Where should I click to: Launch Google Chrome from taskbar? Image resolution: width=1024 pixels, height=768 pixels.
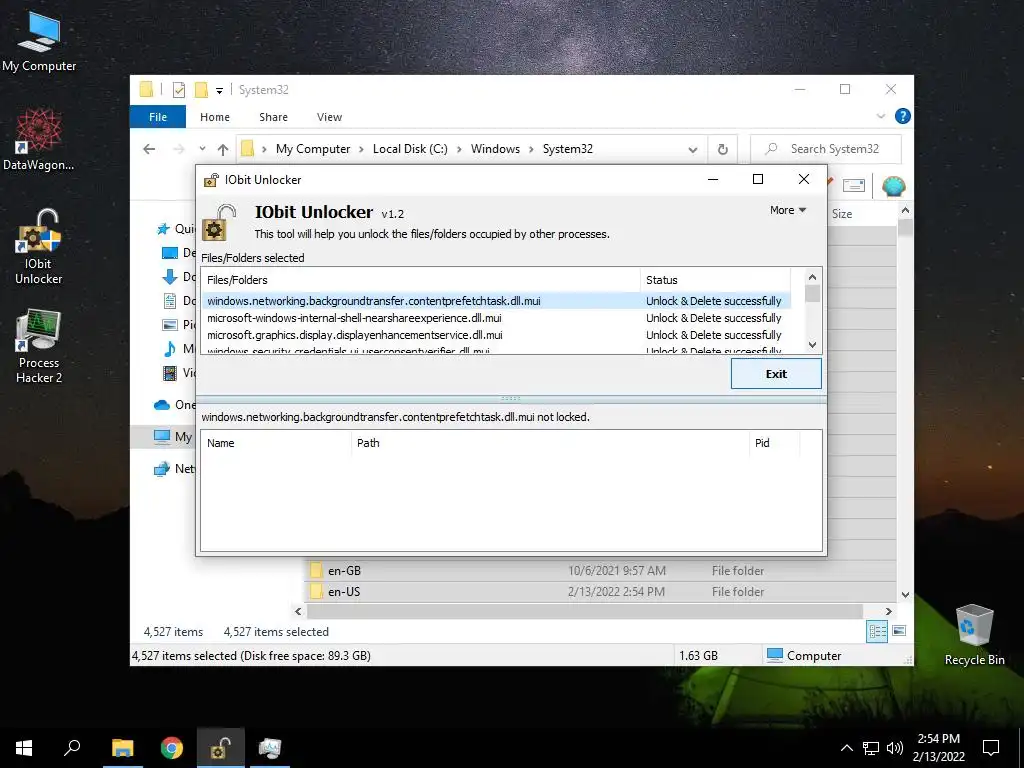tap(172, 748)
